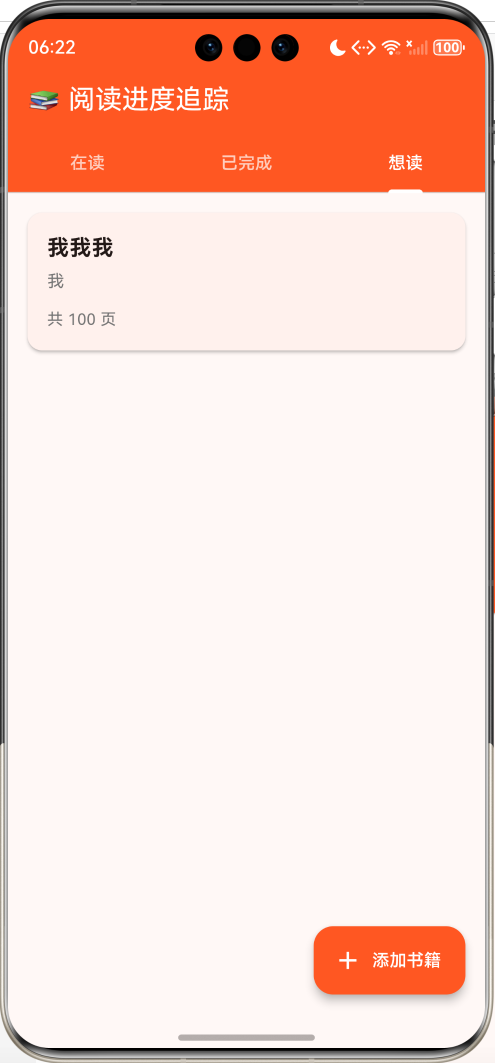
Task: Tap the bottom home gesture bar
Action: point(247,1037)
